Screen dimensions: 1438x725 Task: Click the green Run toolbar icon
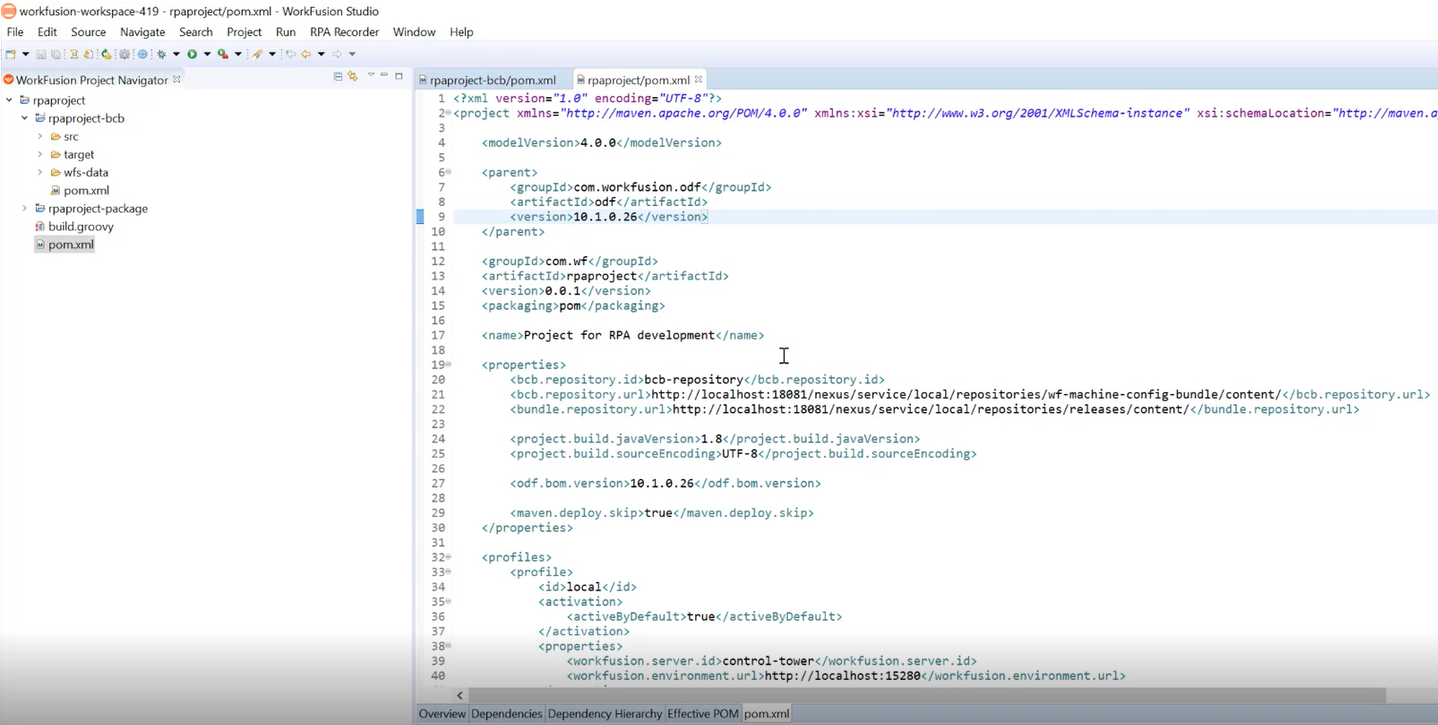click(x=192, y=54)
